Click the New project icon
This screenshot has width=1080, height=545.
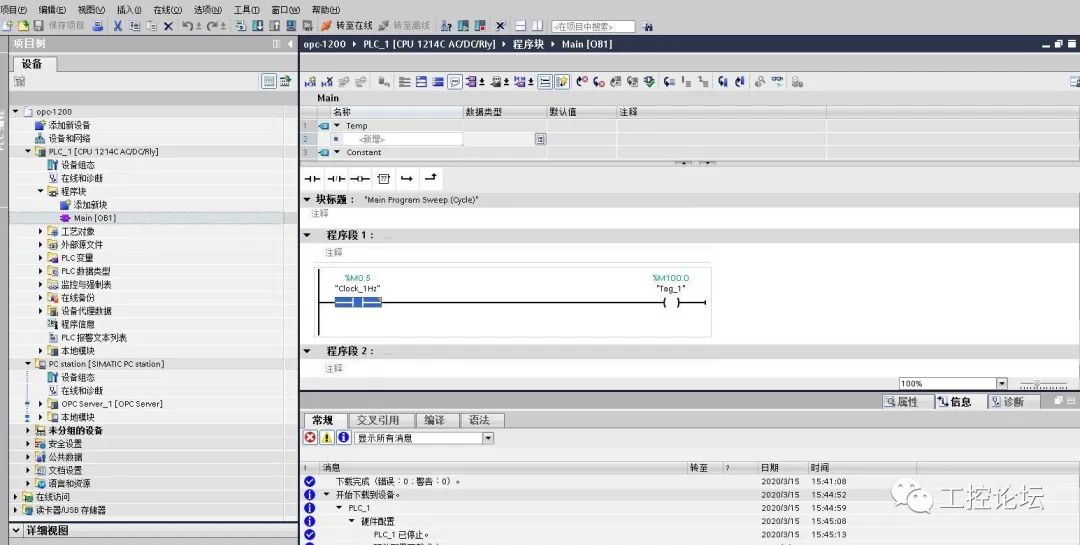pos(7,26)
